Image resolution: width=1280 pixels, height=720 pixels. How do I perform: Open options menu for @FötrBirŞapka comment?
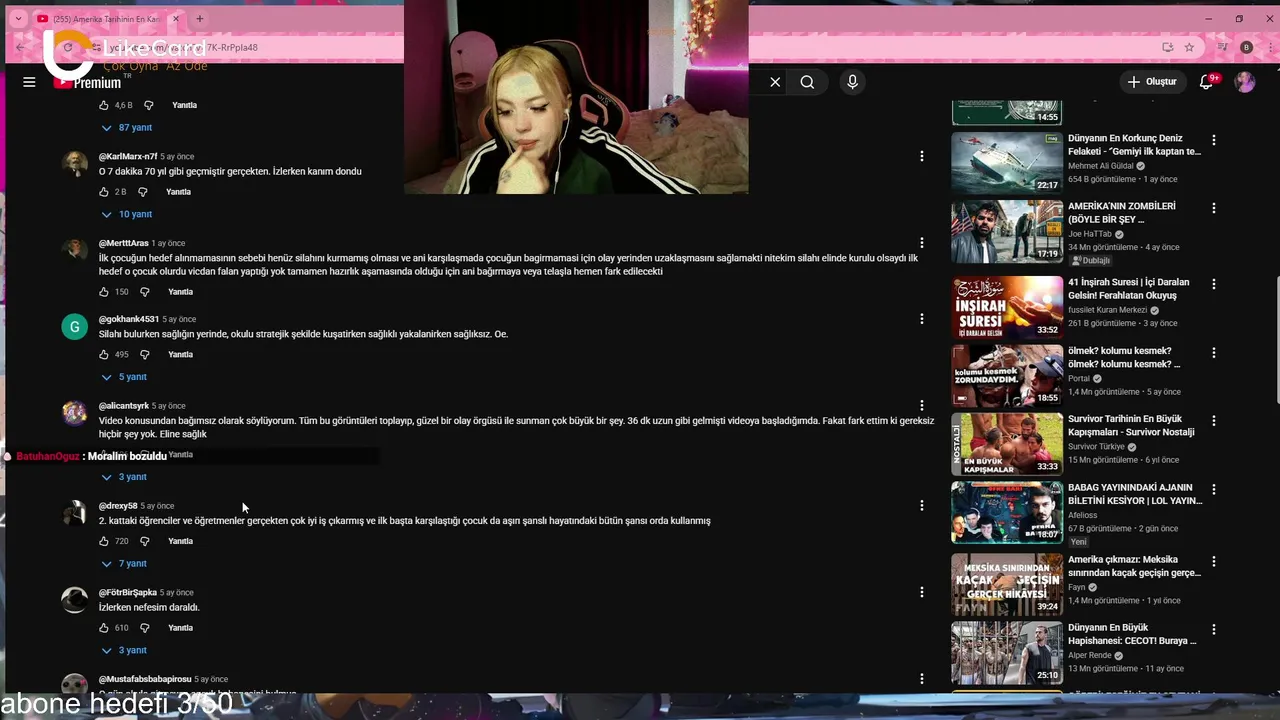pos(922,592)
